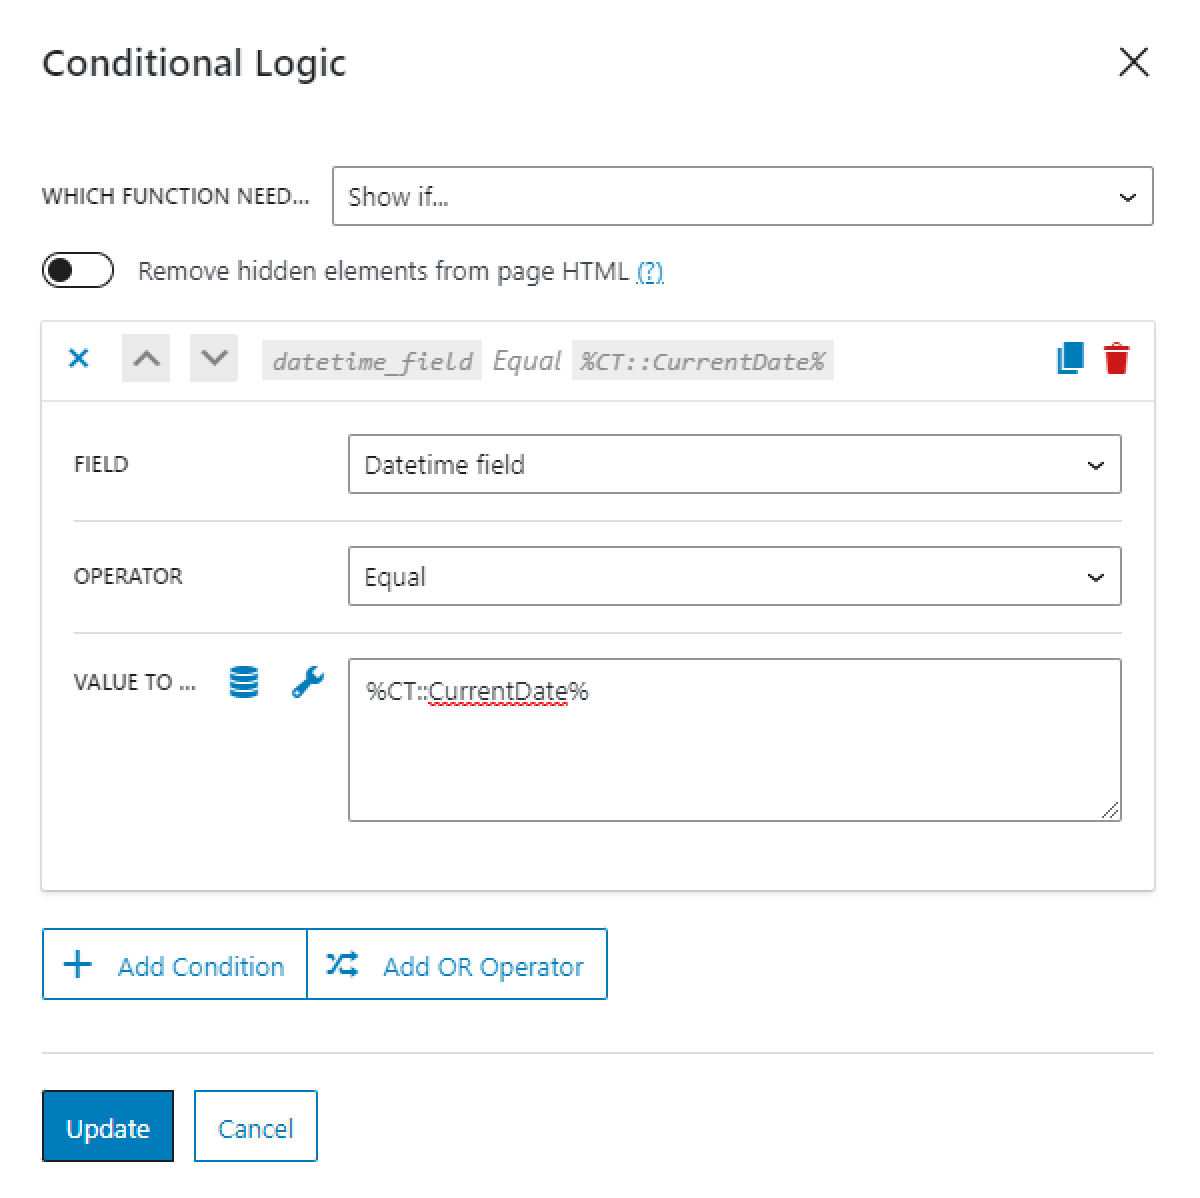Delete the condition using the trash icon
The image size is (1200, 1198).
pos(1117,359)
